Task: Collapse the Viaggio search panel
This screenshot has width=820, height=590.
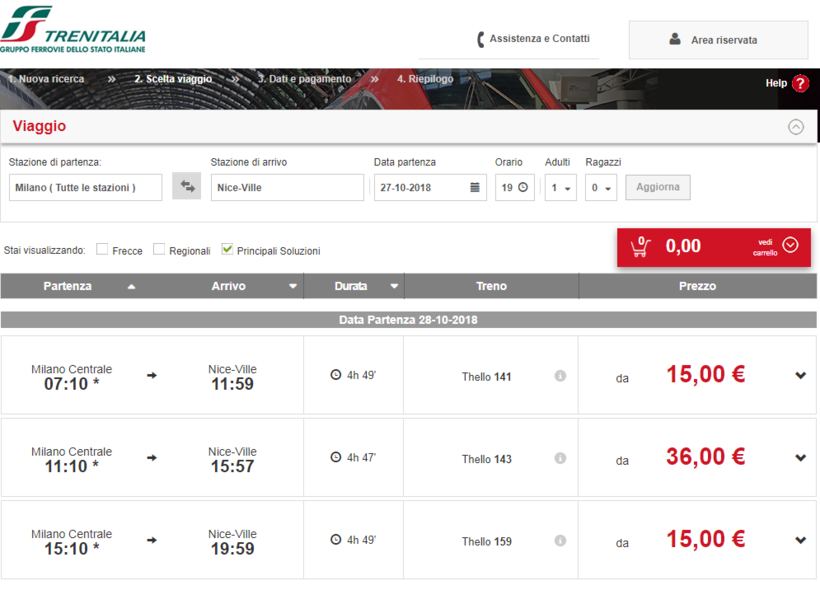Action: (x=796, y=127)
